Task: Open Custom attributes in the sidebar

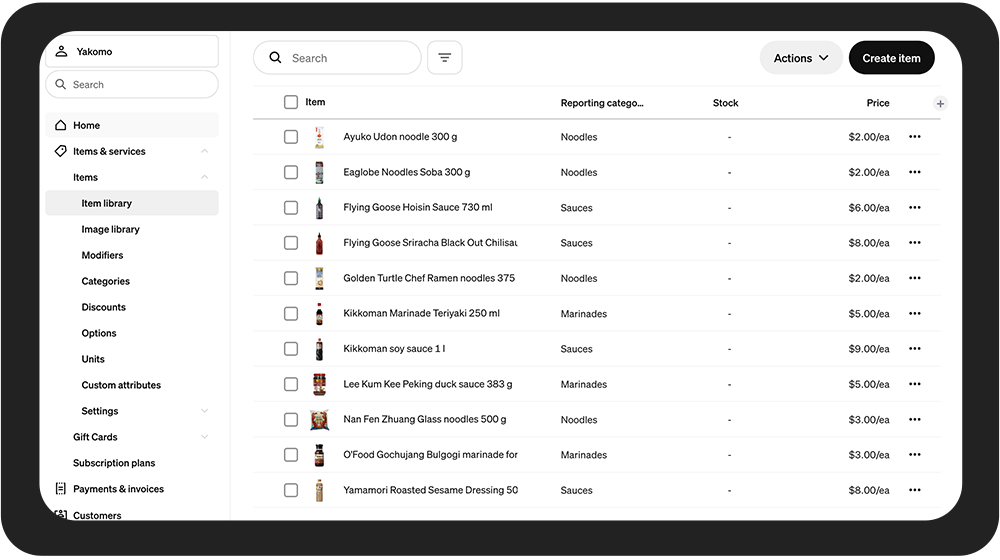Action: pyautogui.click(x=121, y=385)
